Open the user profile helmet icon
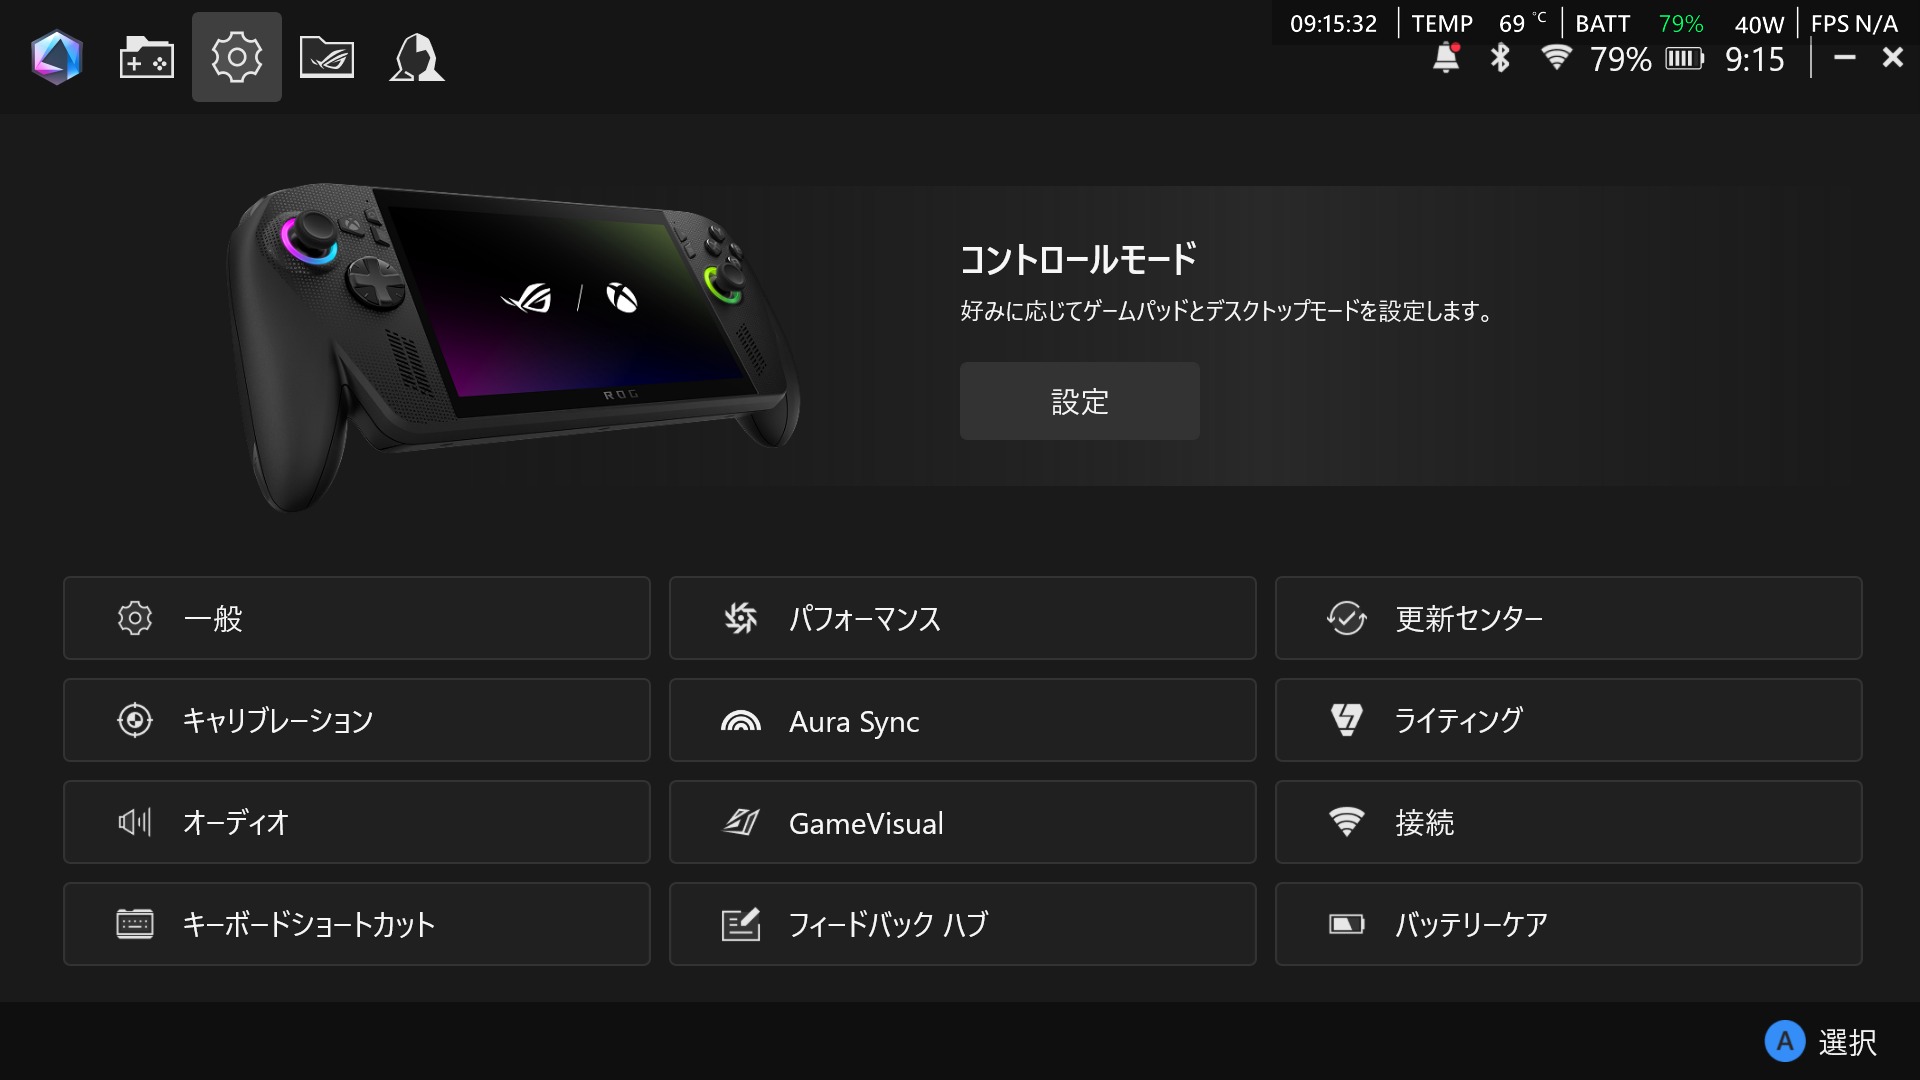 point(417,57)
